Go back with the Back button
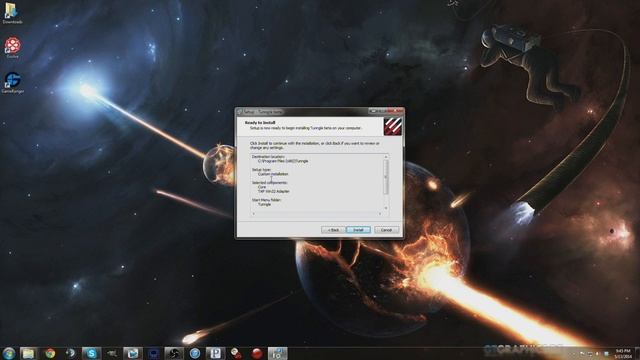This screenshot has width=640, height=360. click(333, 230)
